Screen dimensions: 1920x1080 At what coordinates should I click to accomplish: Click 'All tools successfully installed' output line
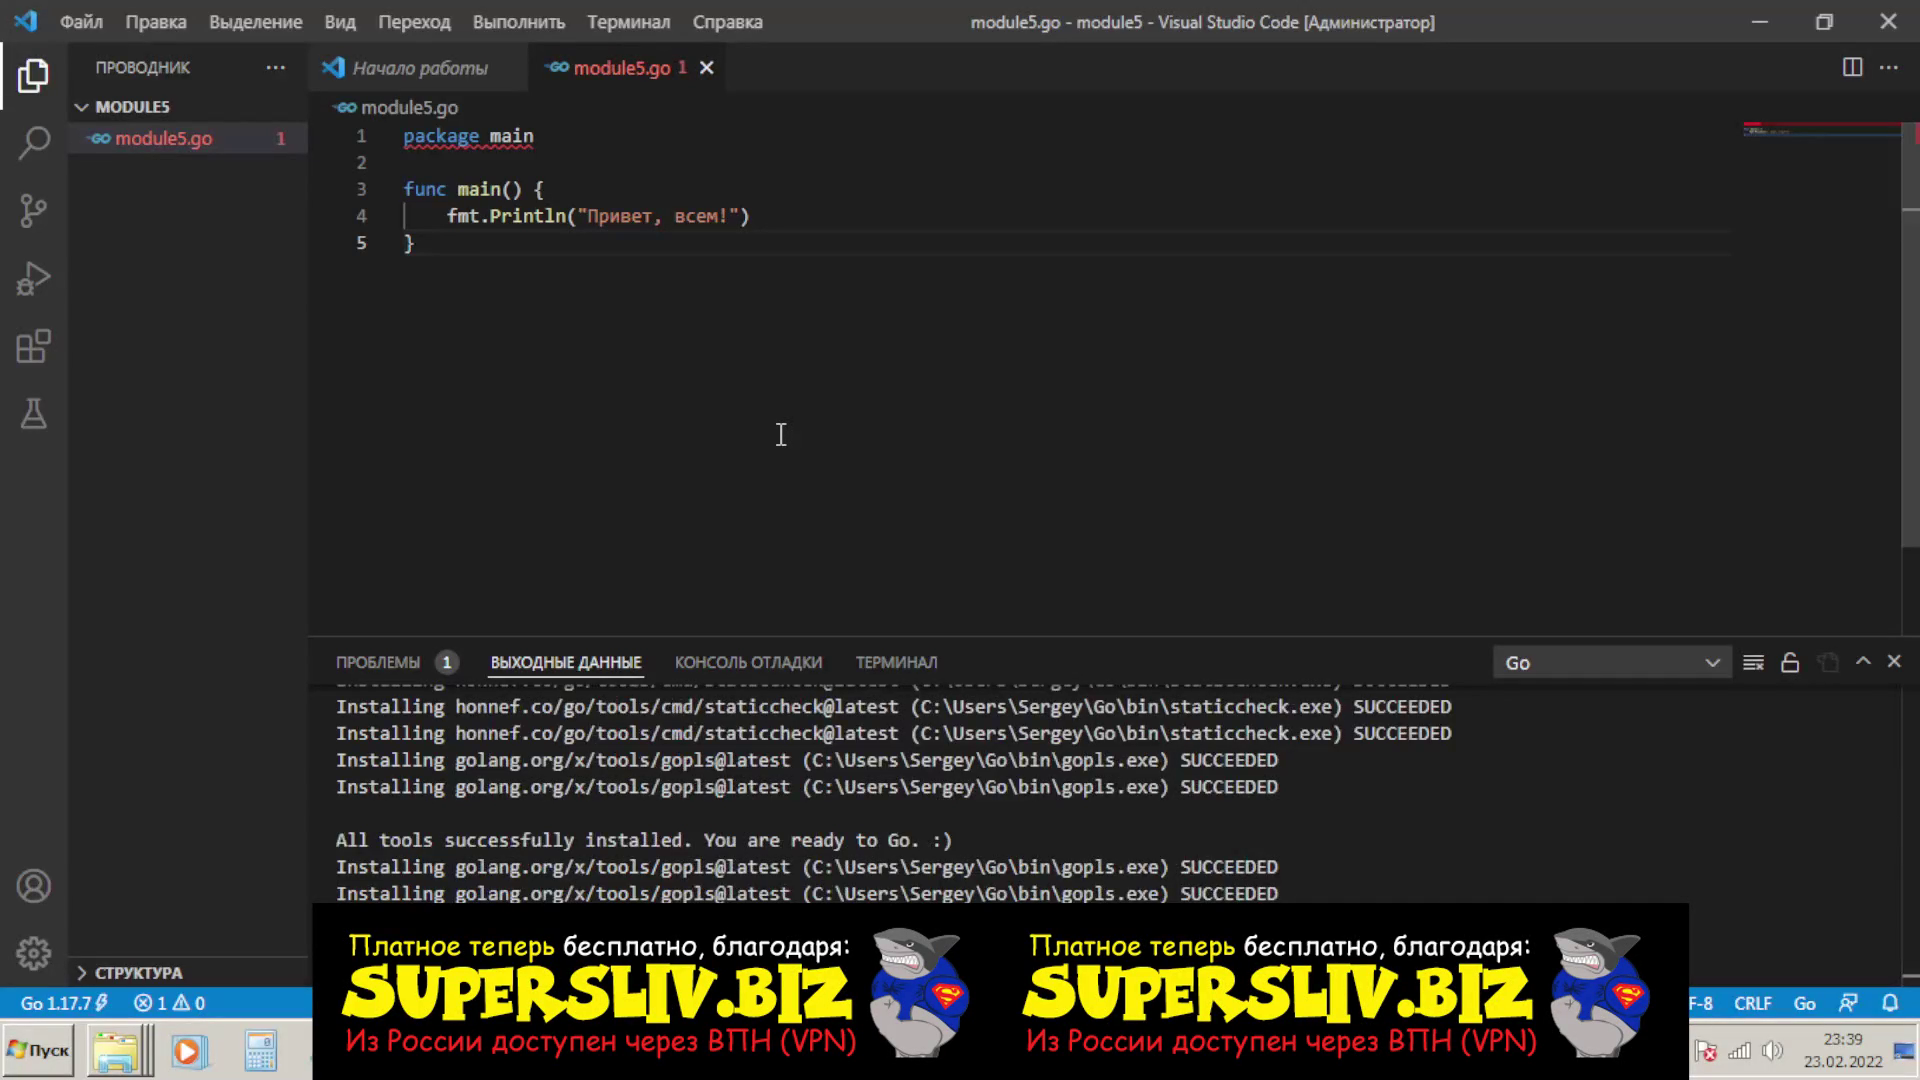pyautogui.click(x=643, y=840)
